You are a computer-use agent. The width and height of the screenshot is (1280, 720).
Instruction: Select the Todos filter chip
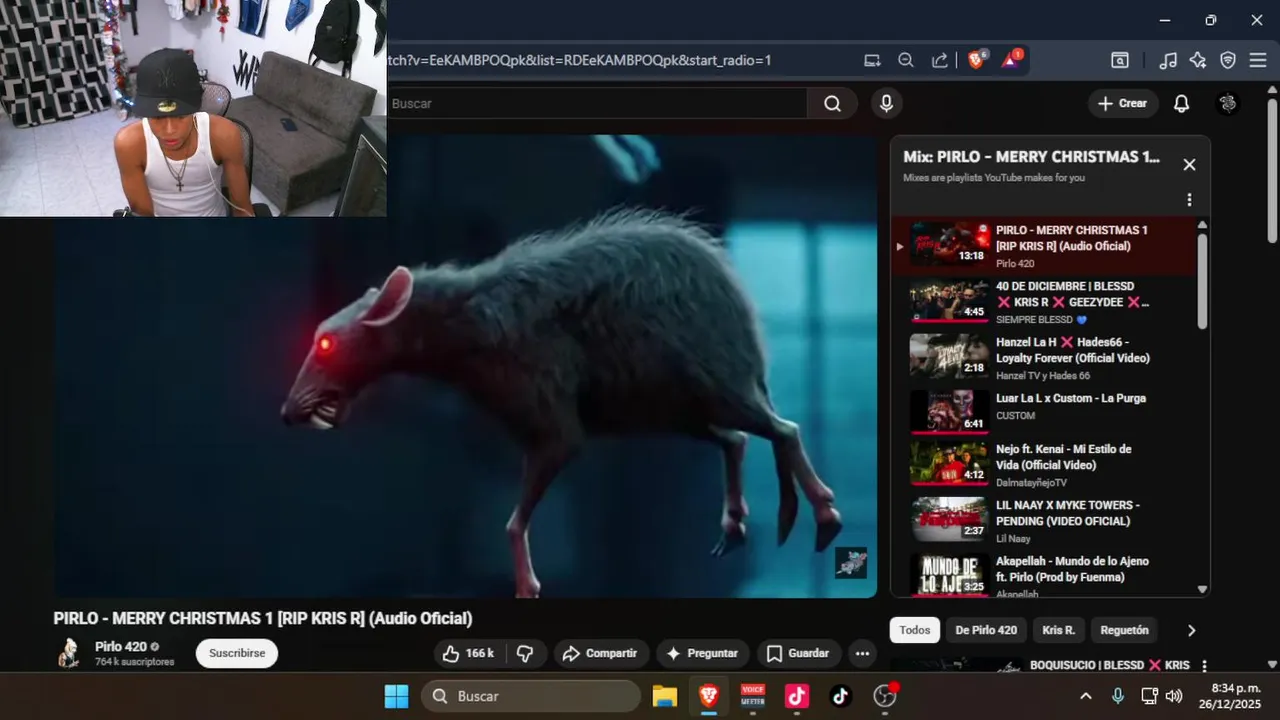click(914, 630)
